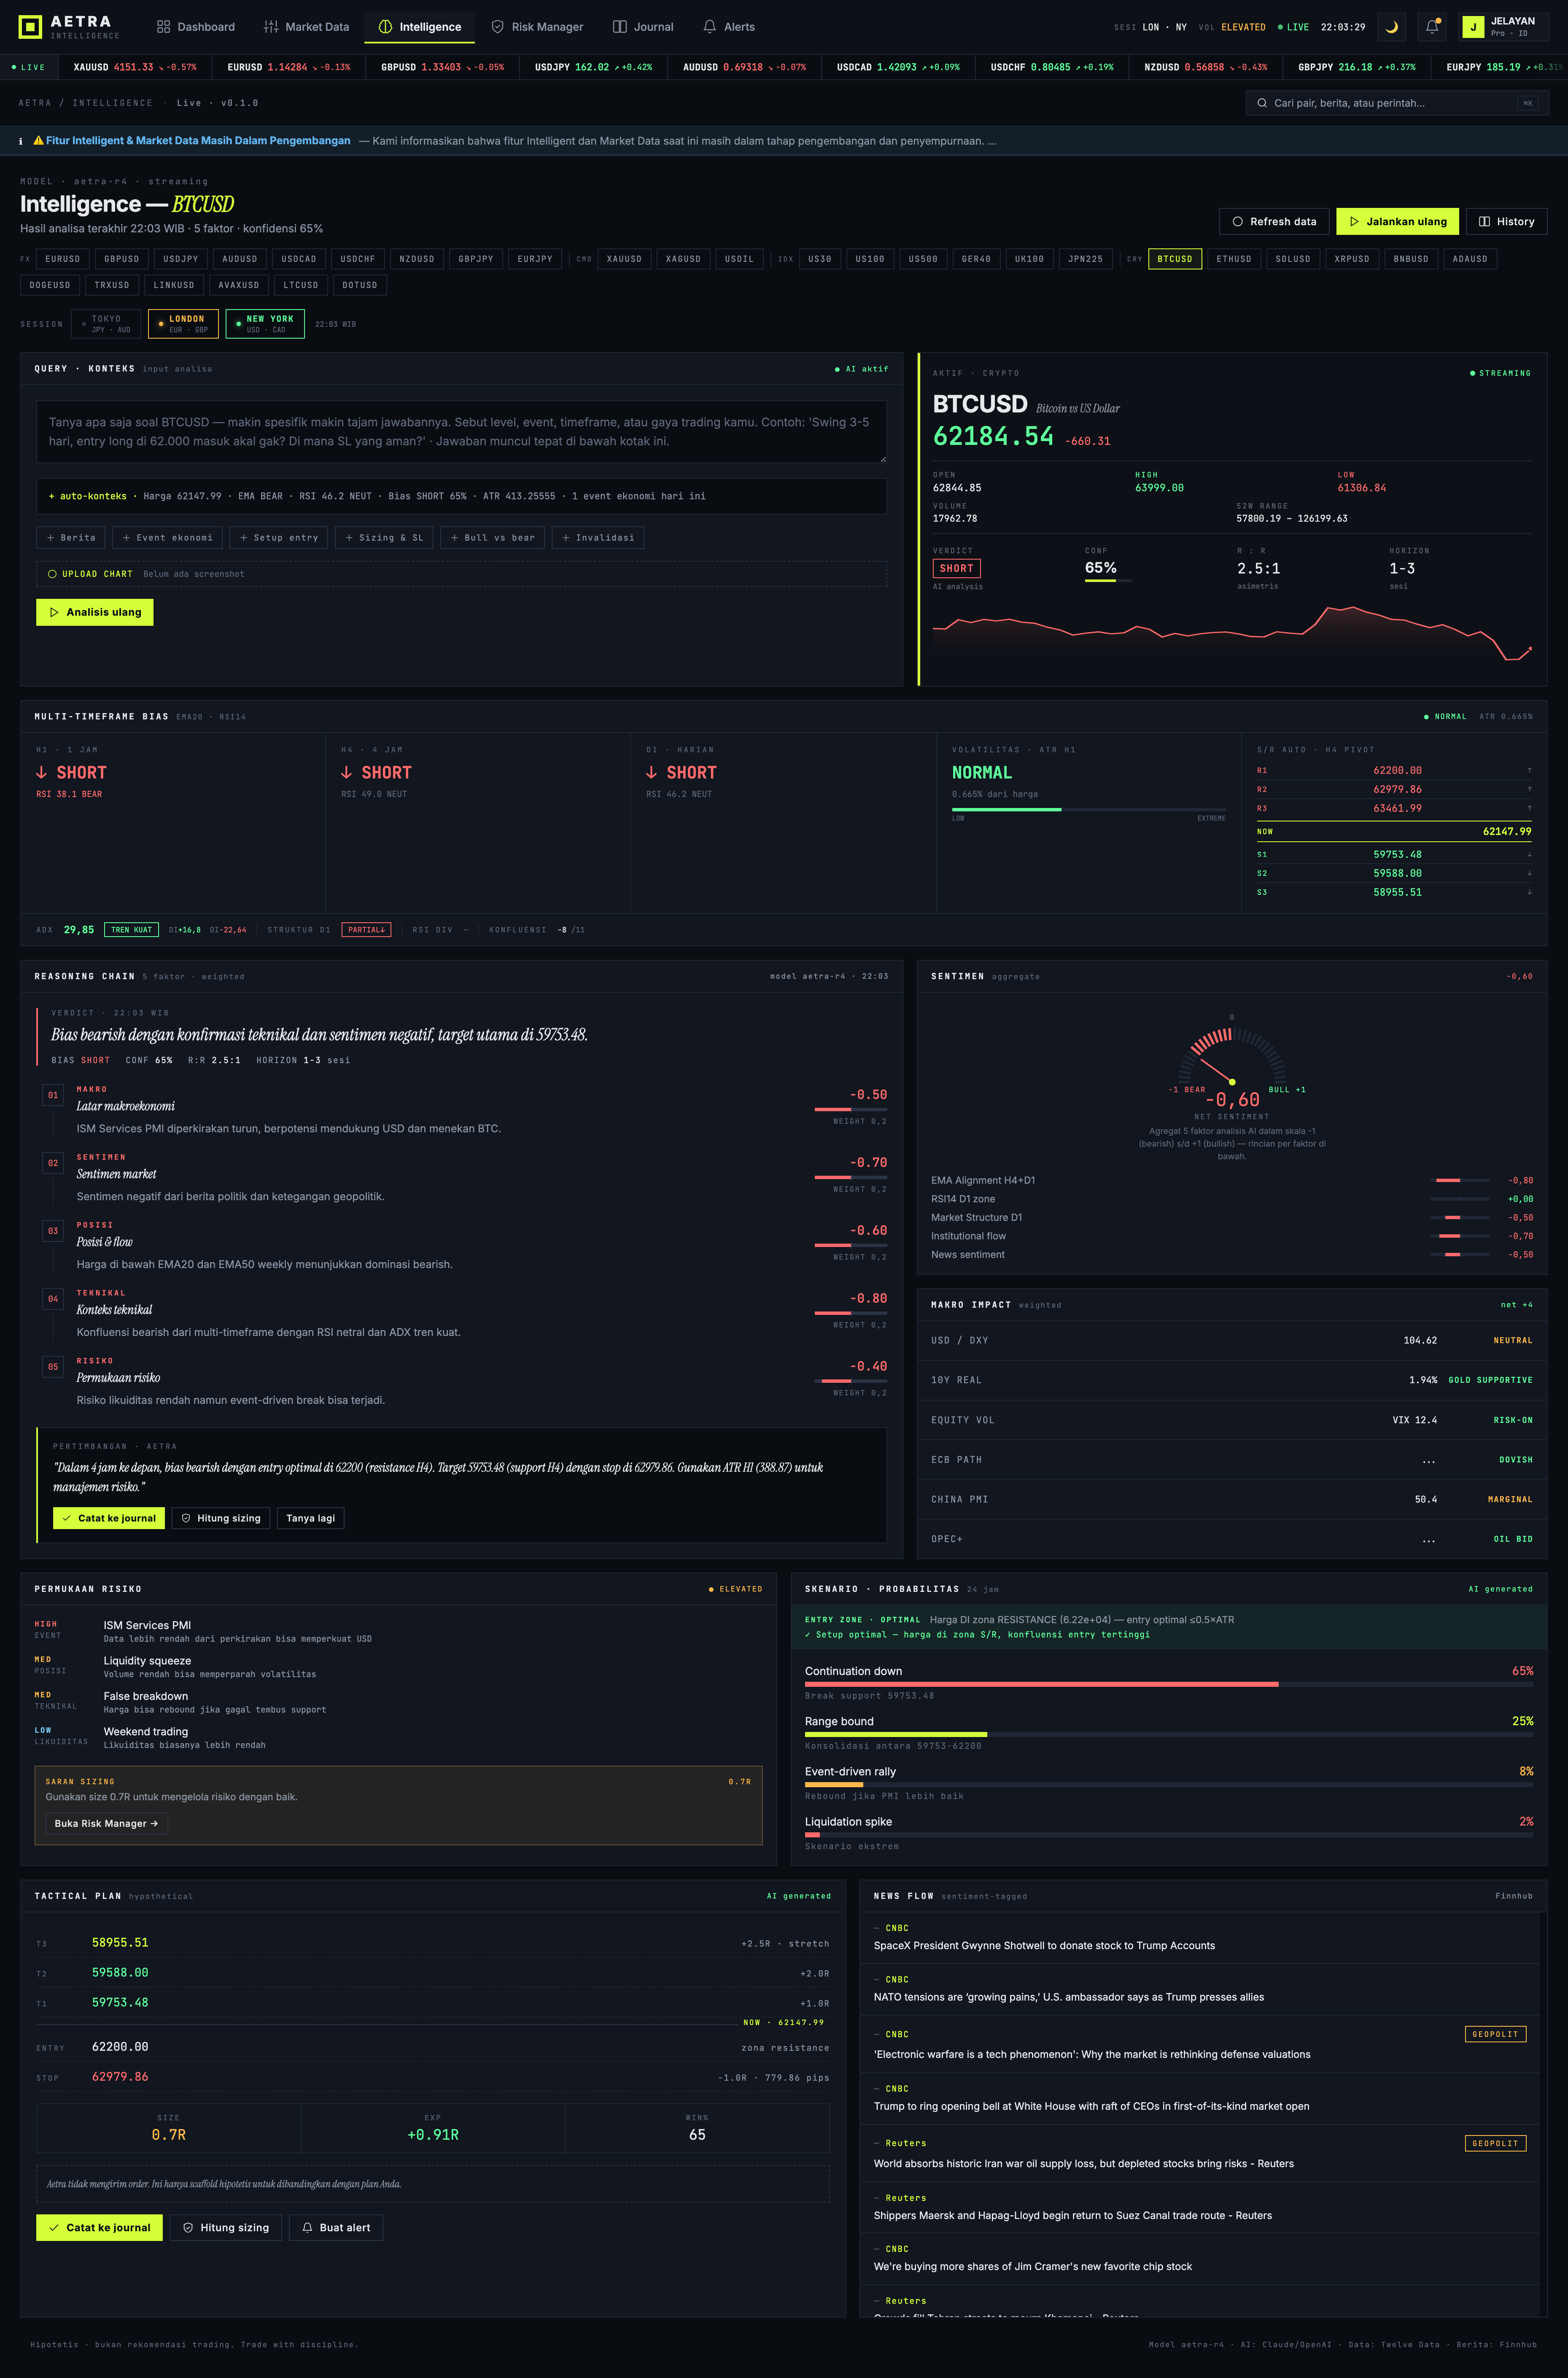Click the notification bell icon in header
The height and width of the screenshot is (2378, 1568).
click(1432, 27)
